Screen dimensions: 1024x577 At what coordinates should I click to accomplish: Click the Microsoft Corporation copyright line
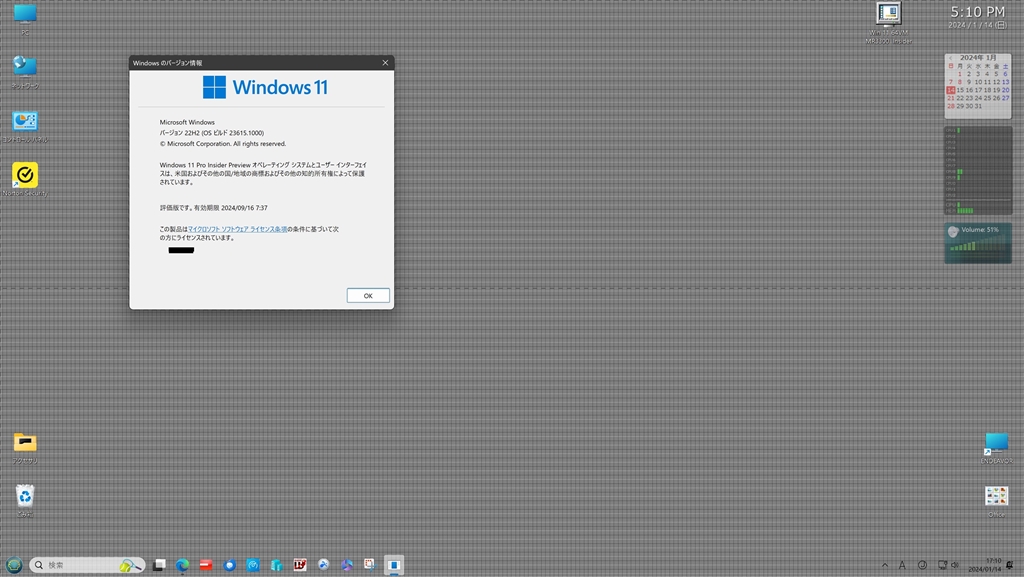click(x=223, y=144)
